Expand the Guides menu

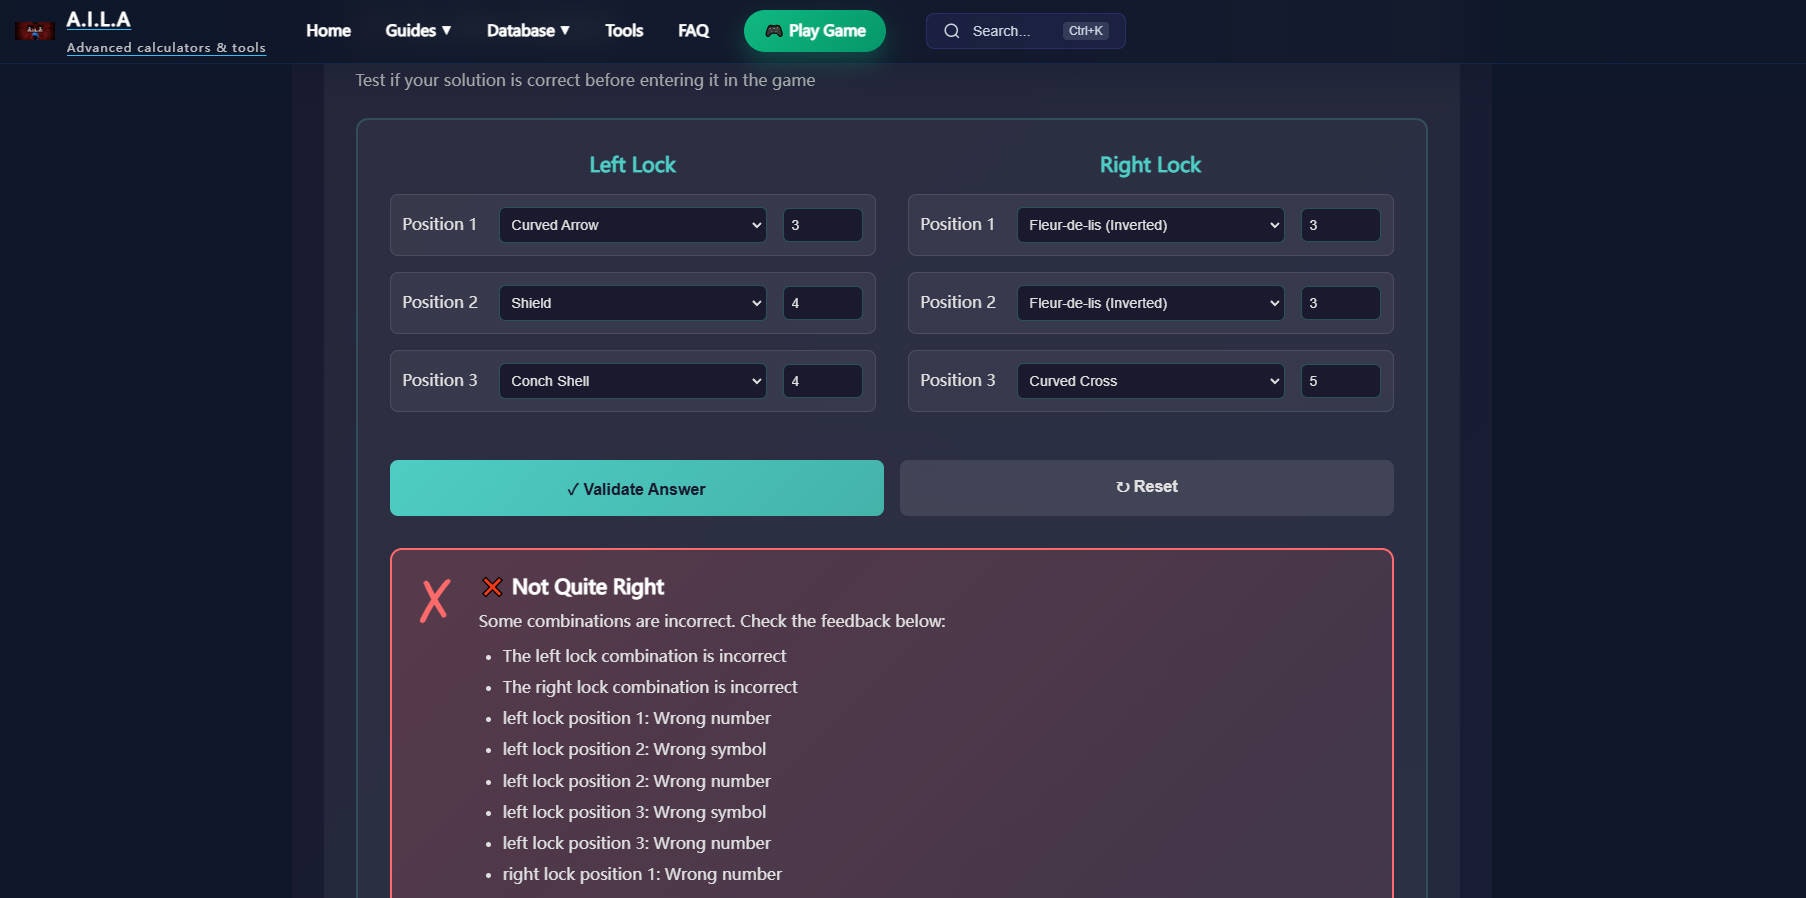[418, 31]
